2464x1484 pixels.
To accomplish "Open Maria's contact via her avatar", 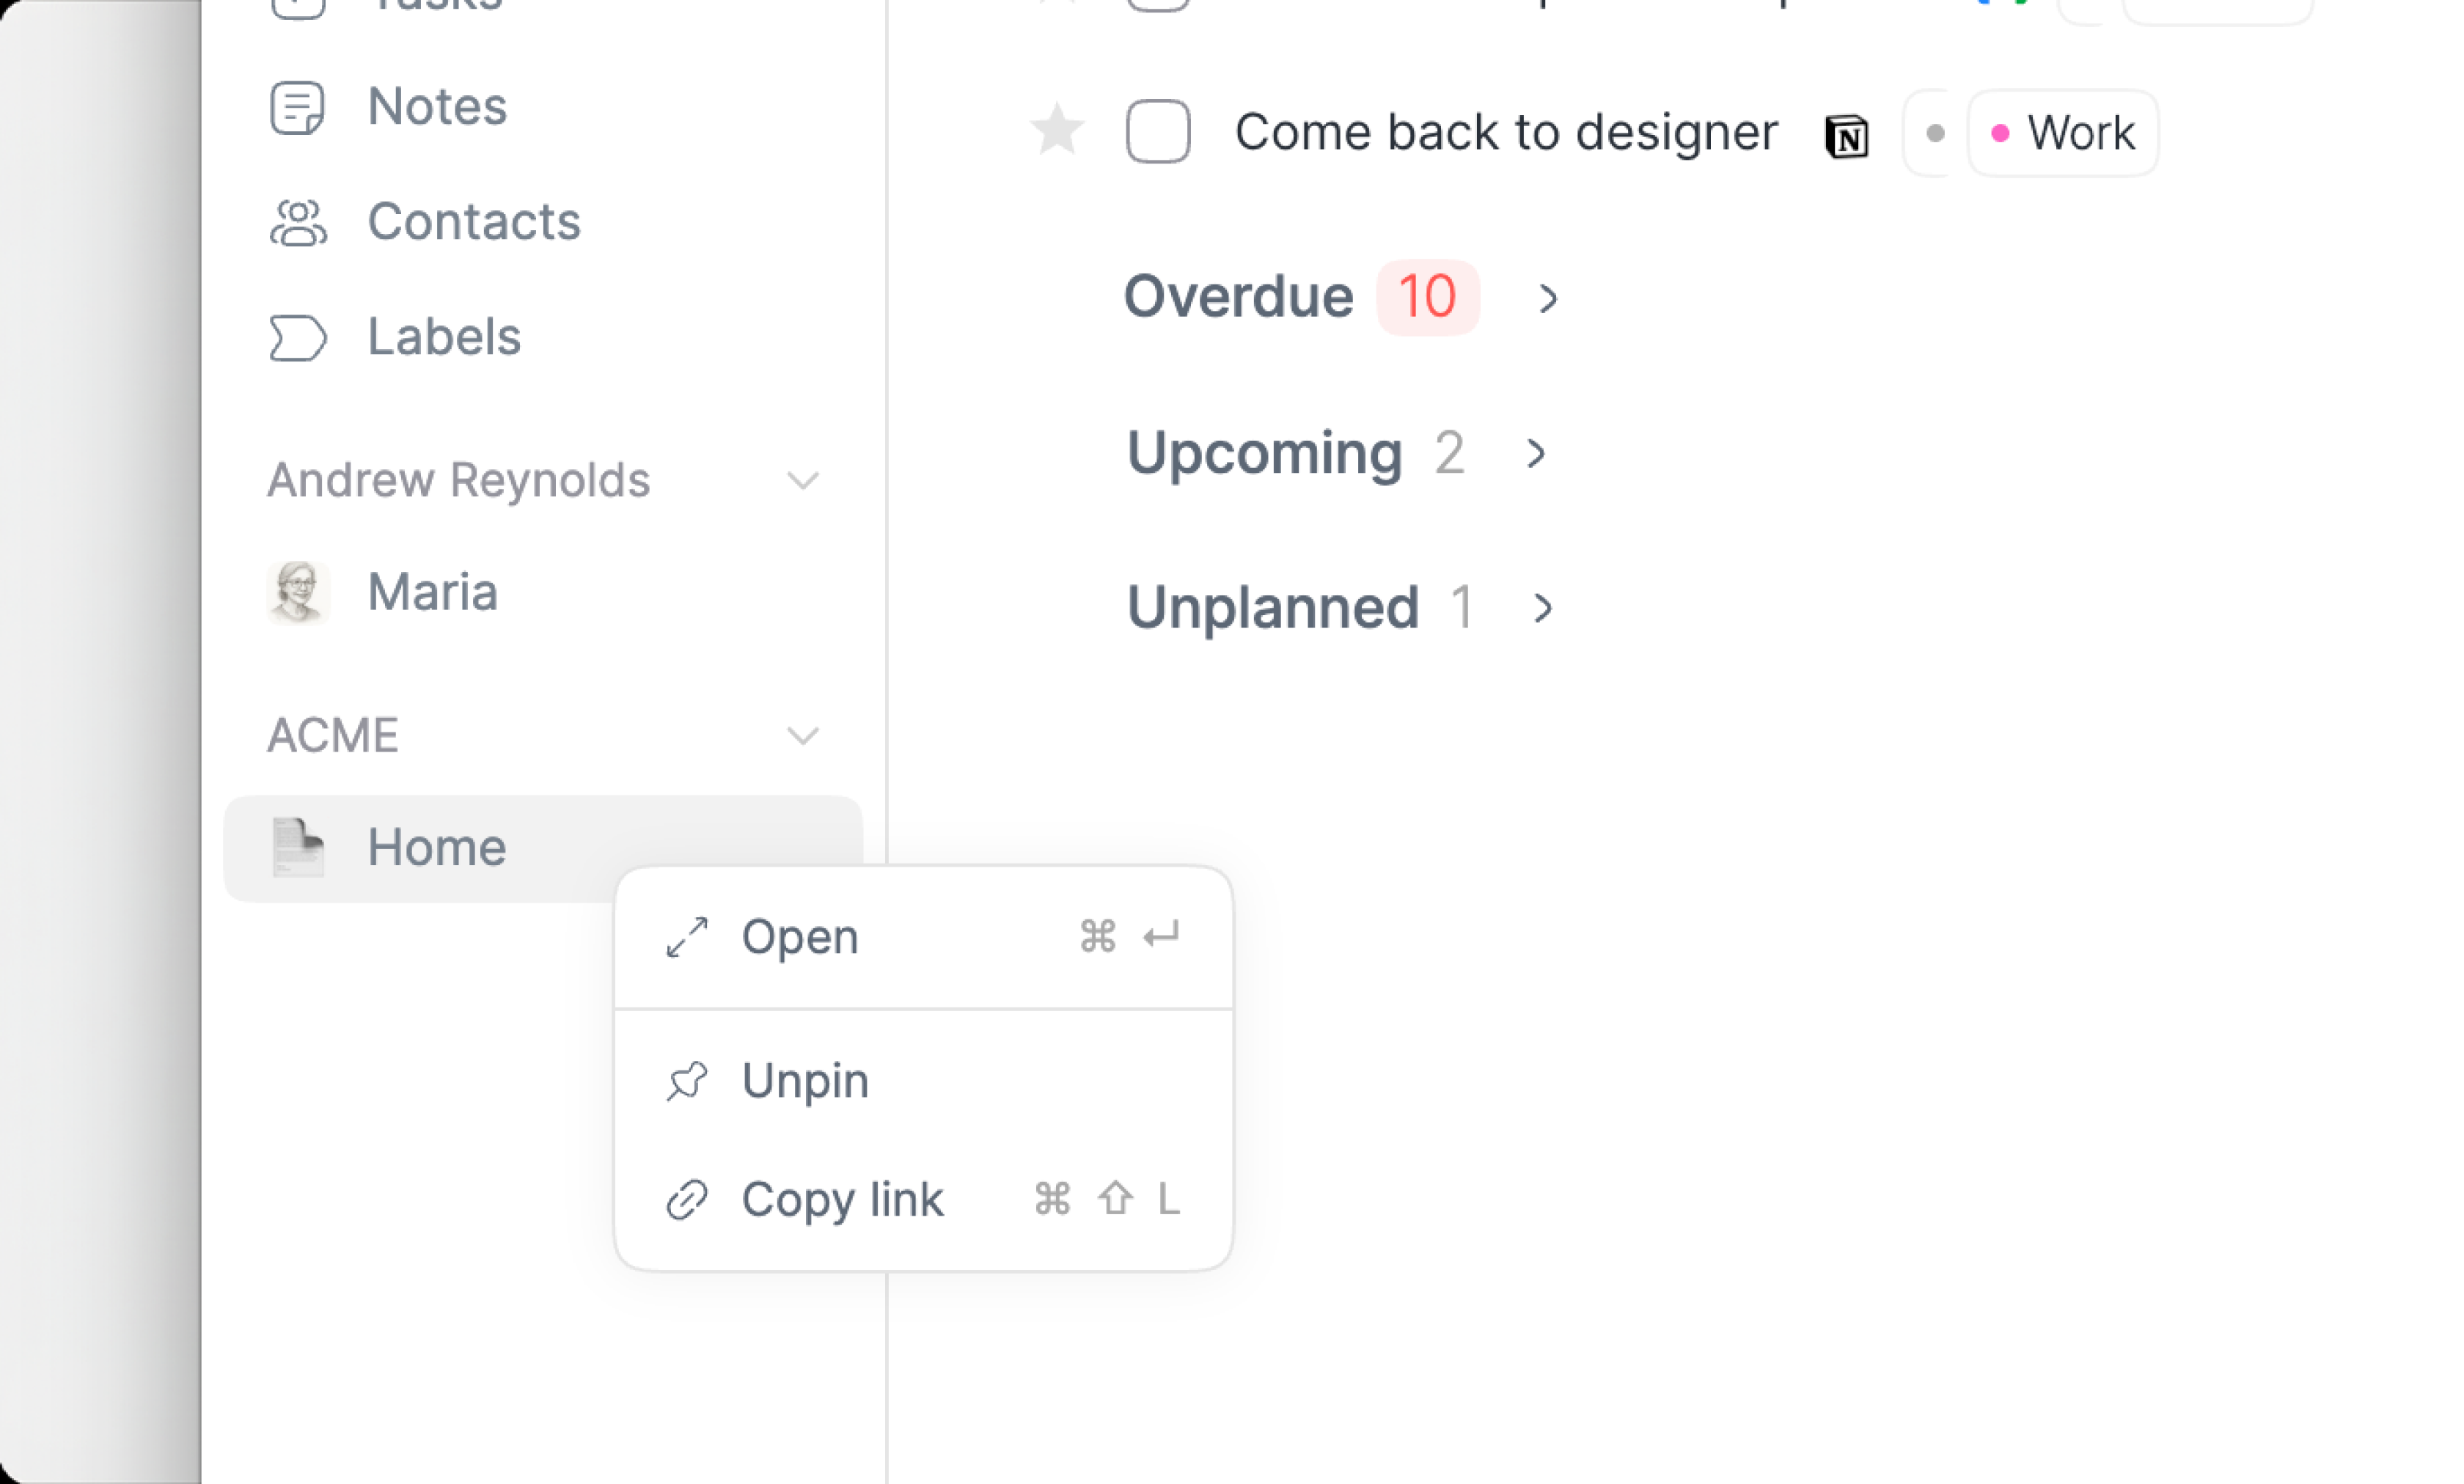I will coord(298,592).
